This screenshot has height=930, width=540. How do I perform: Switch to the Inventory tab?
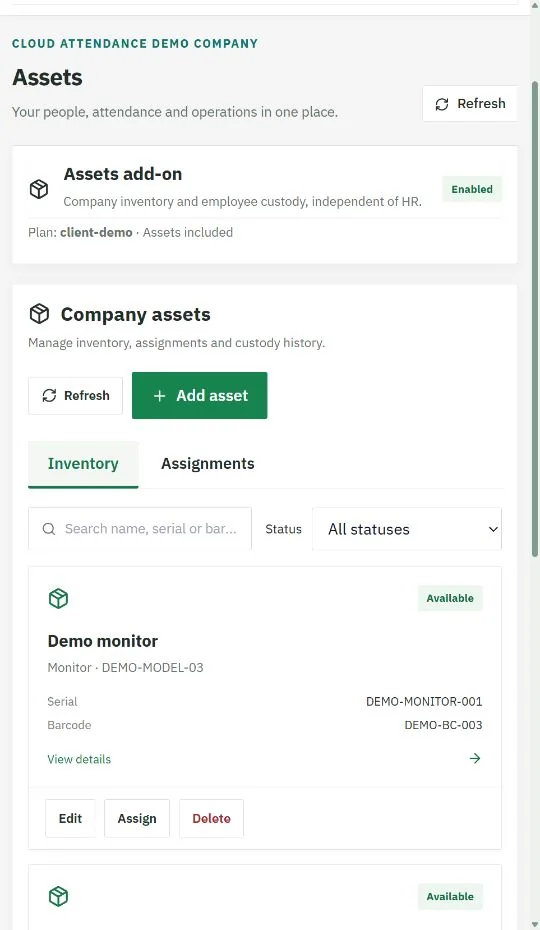coord(83,464)
